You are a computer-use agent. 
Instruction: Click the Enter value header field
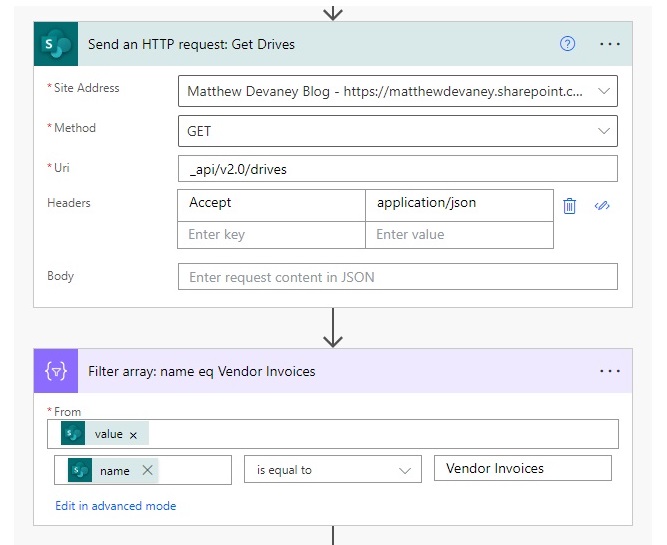(x=459, y=235)
